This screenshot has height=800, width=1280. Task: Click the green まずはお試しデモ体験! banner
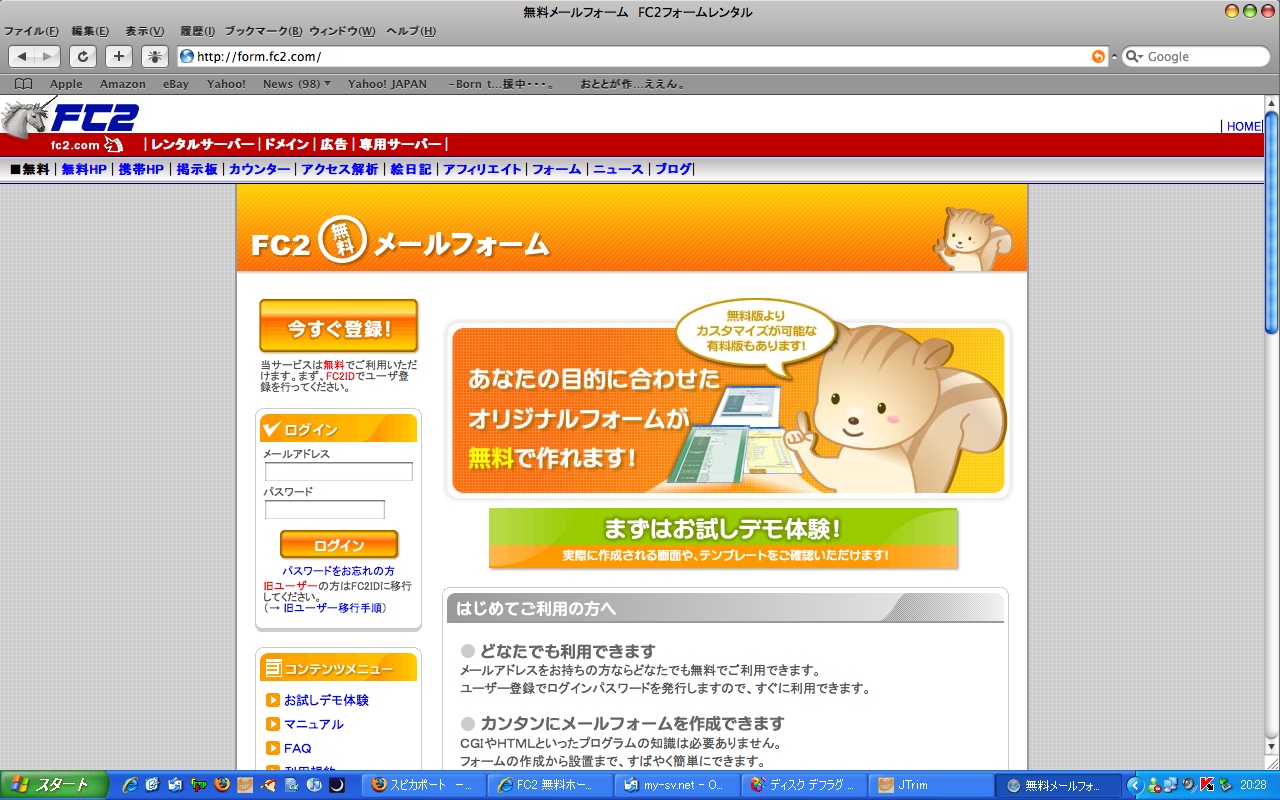point(723,538)
